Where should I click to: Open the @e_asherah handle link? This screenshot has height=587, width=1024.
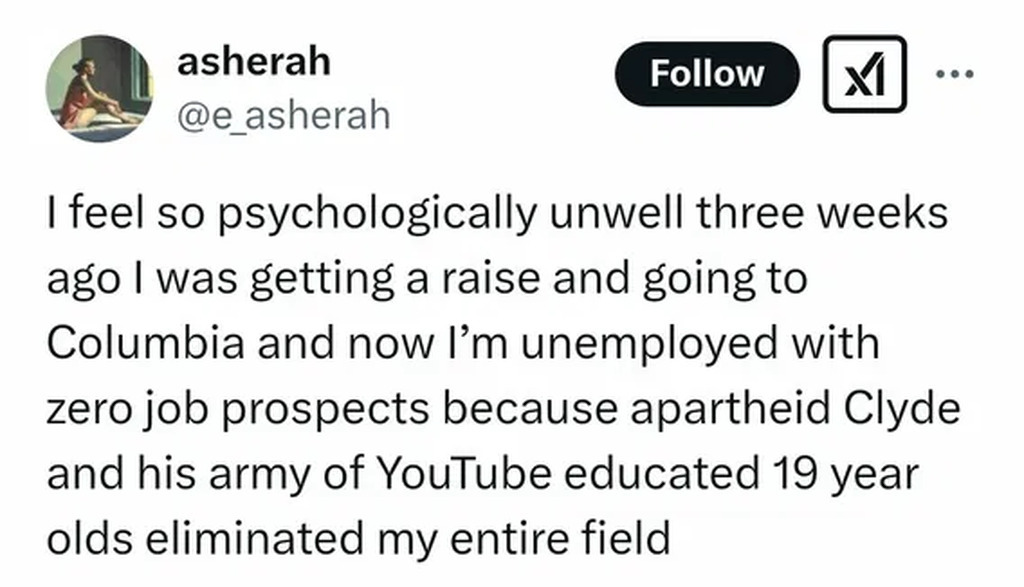point(283,116)
